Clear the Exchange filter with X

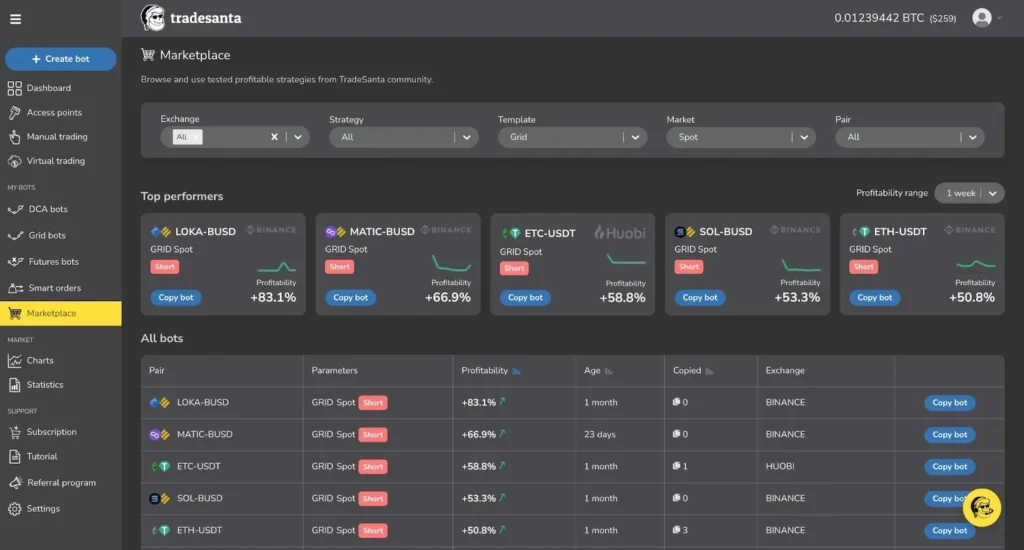(x=274, y=137)
